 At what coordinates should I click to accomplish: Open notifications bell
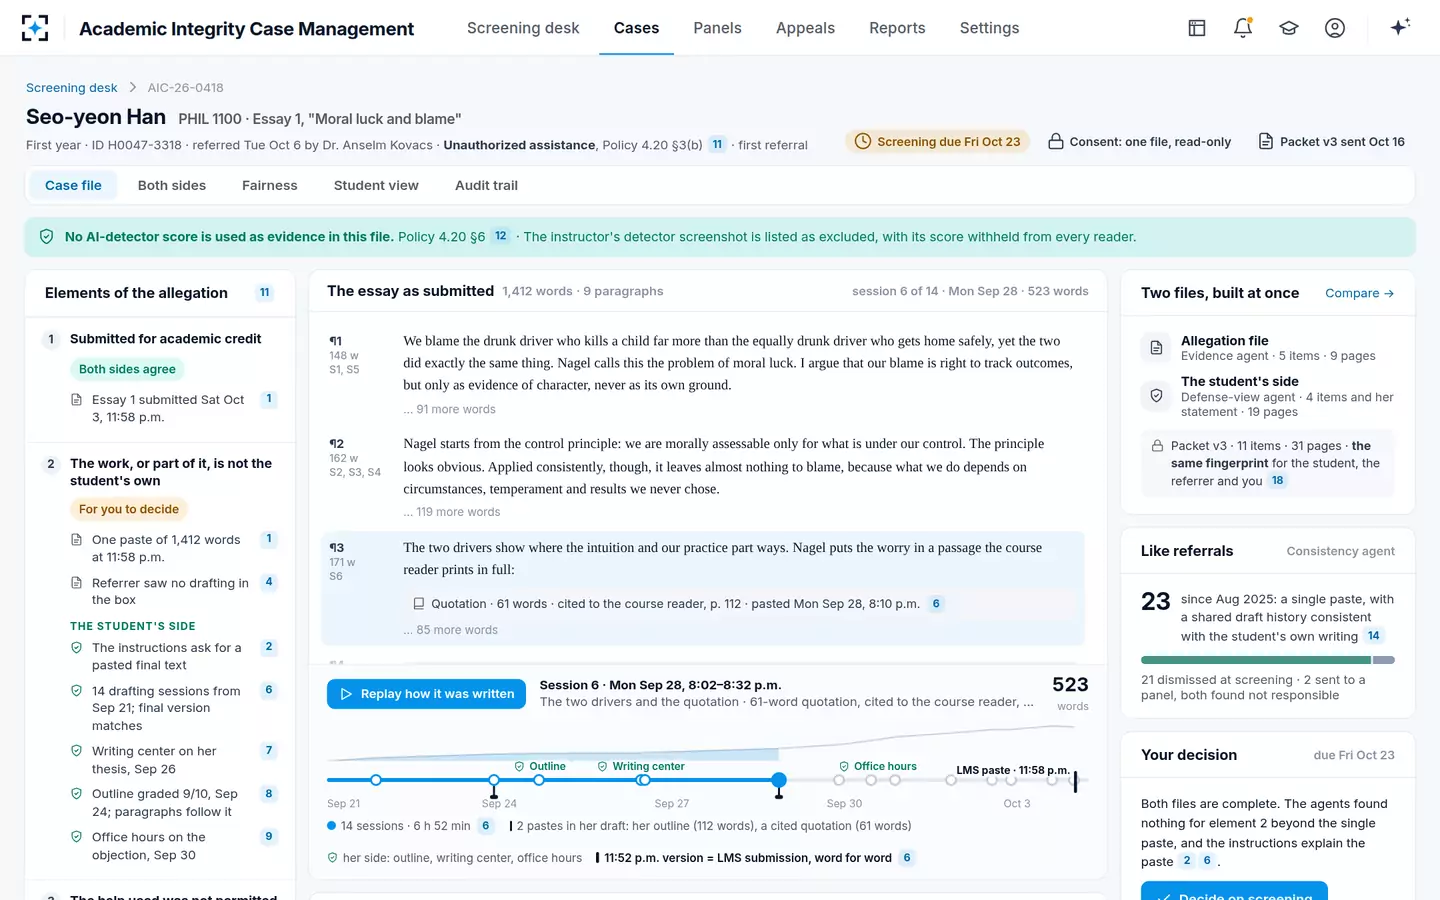click(x=1243, y=28)
